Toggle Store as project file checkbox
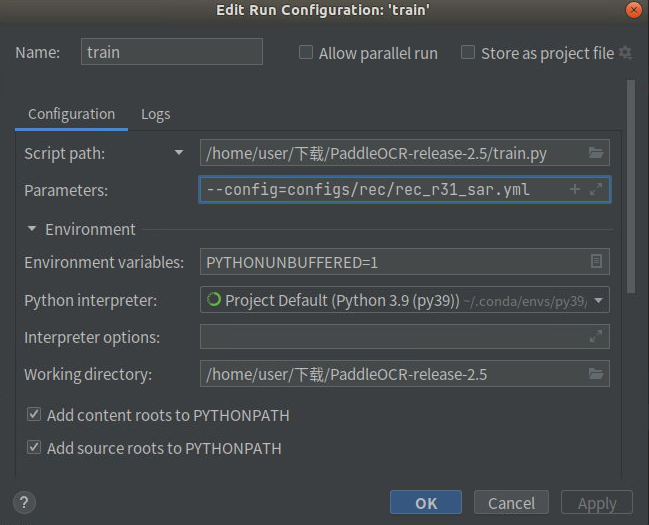 coord(468,53)
